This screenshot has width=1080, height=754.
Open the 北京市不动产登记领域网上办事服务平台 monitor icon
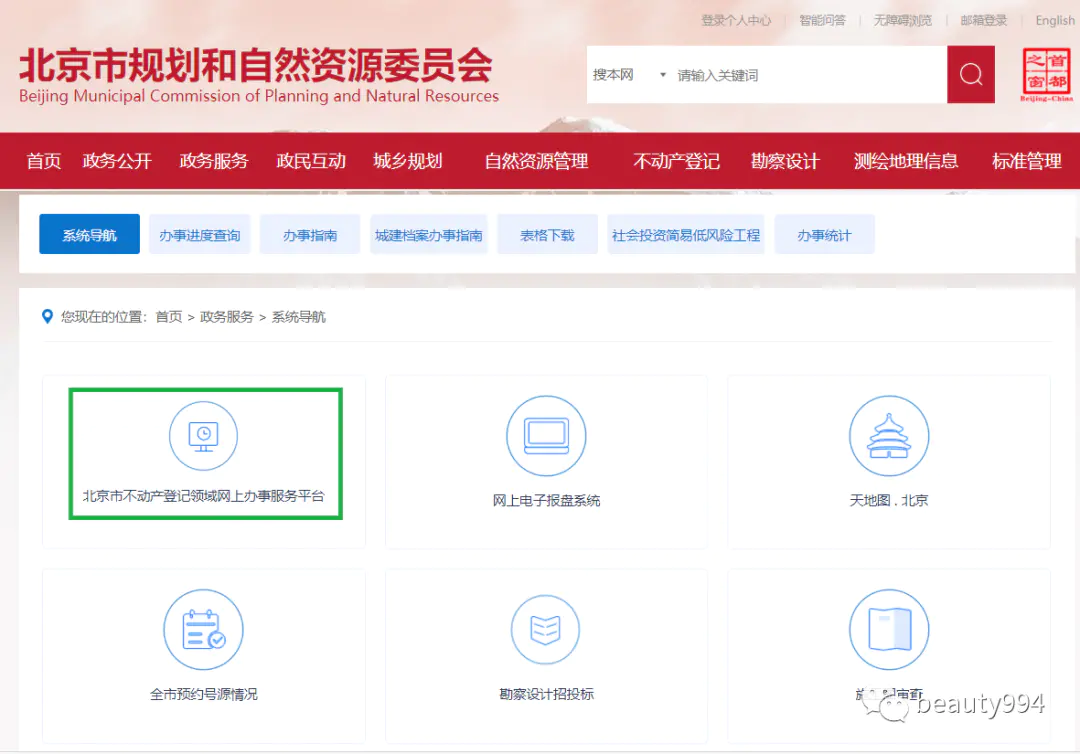pyautogui.click(x=203, y=435)
